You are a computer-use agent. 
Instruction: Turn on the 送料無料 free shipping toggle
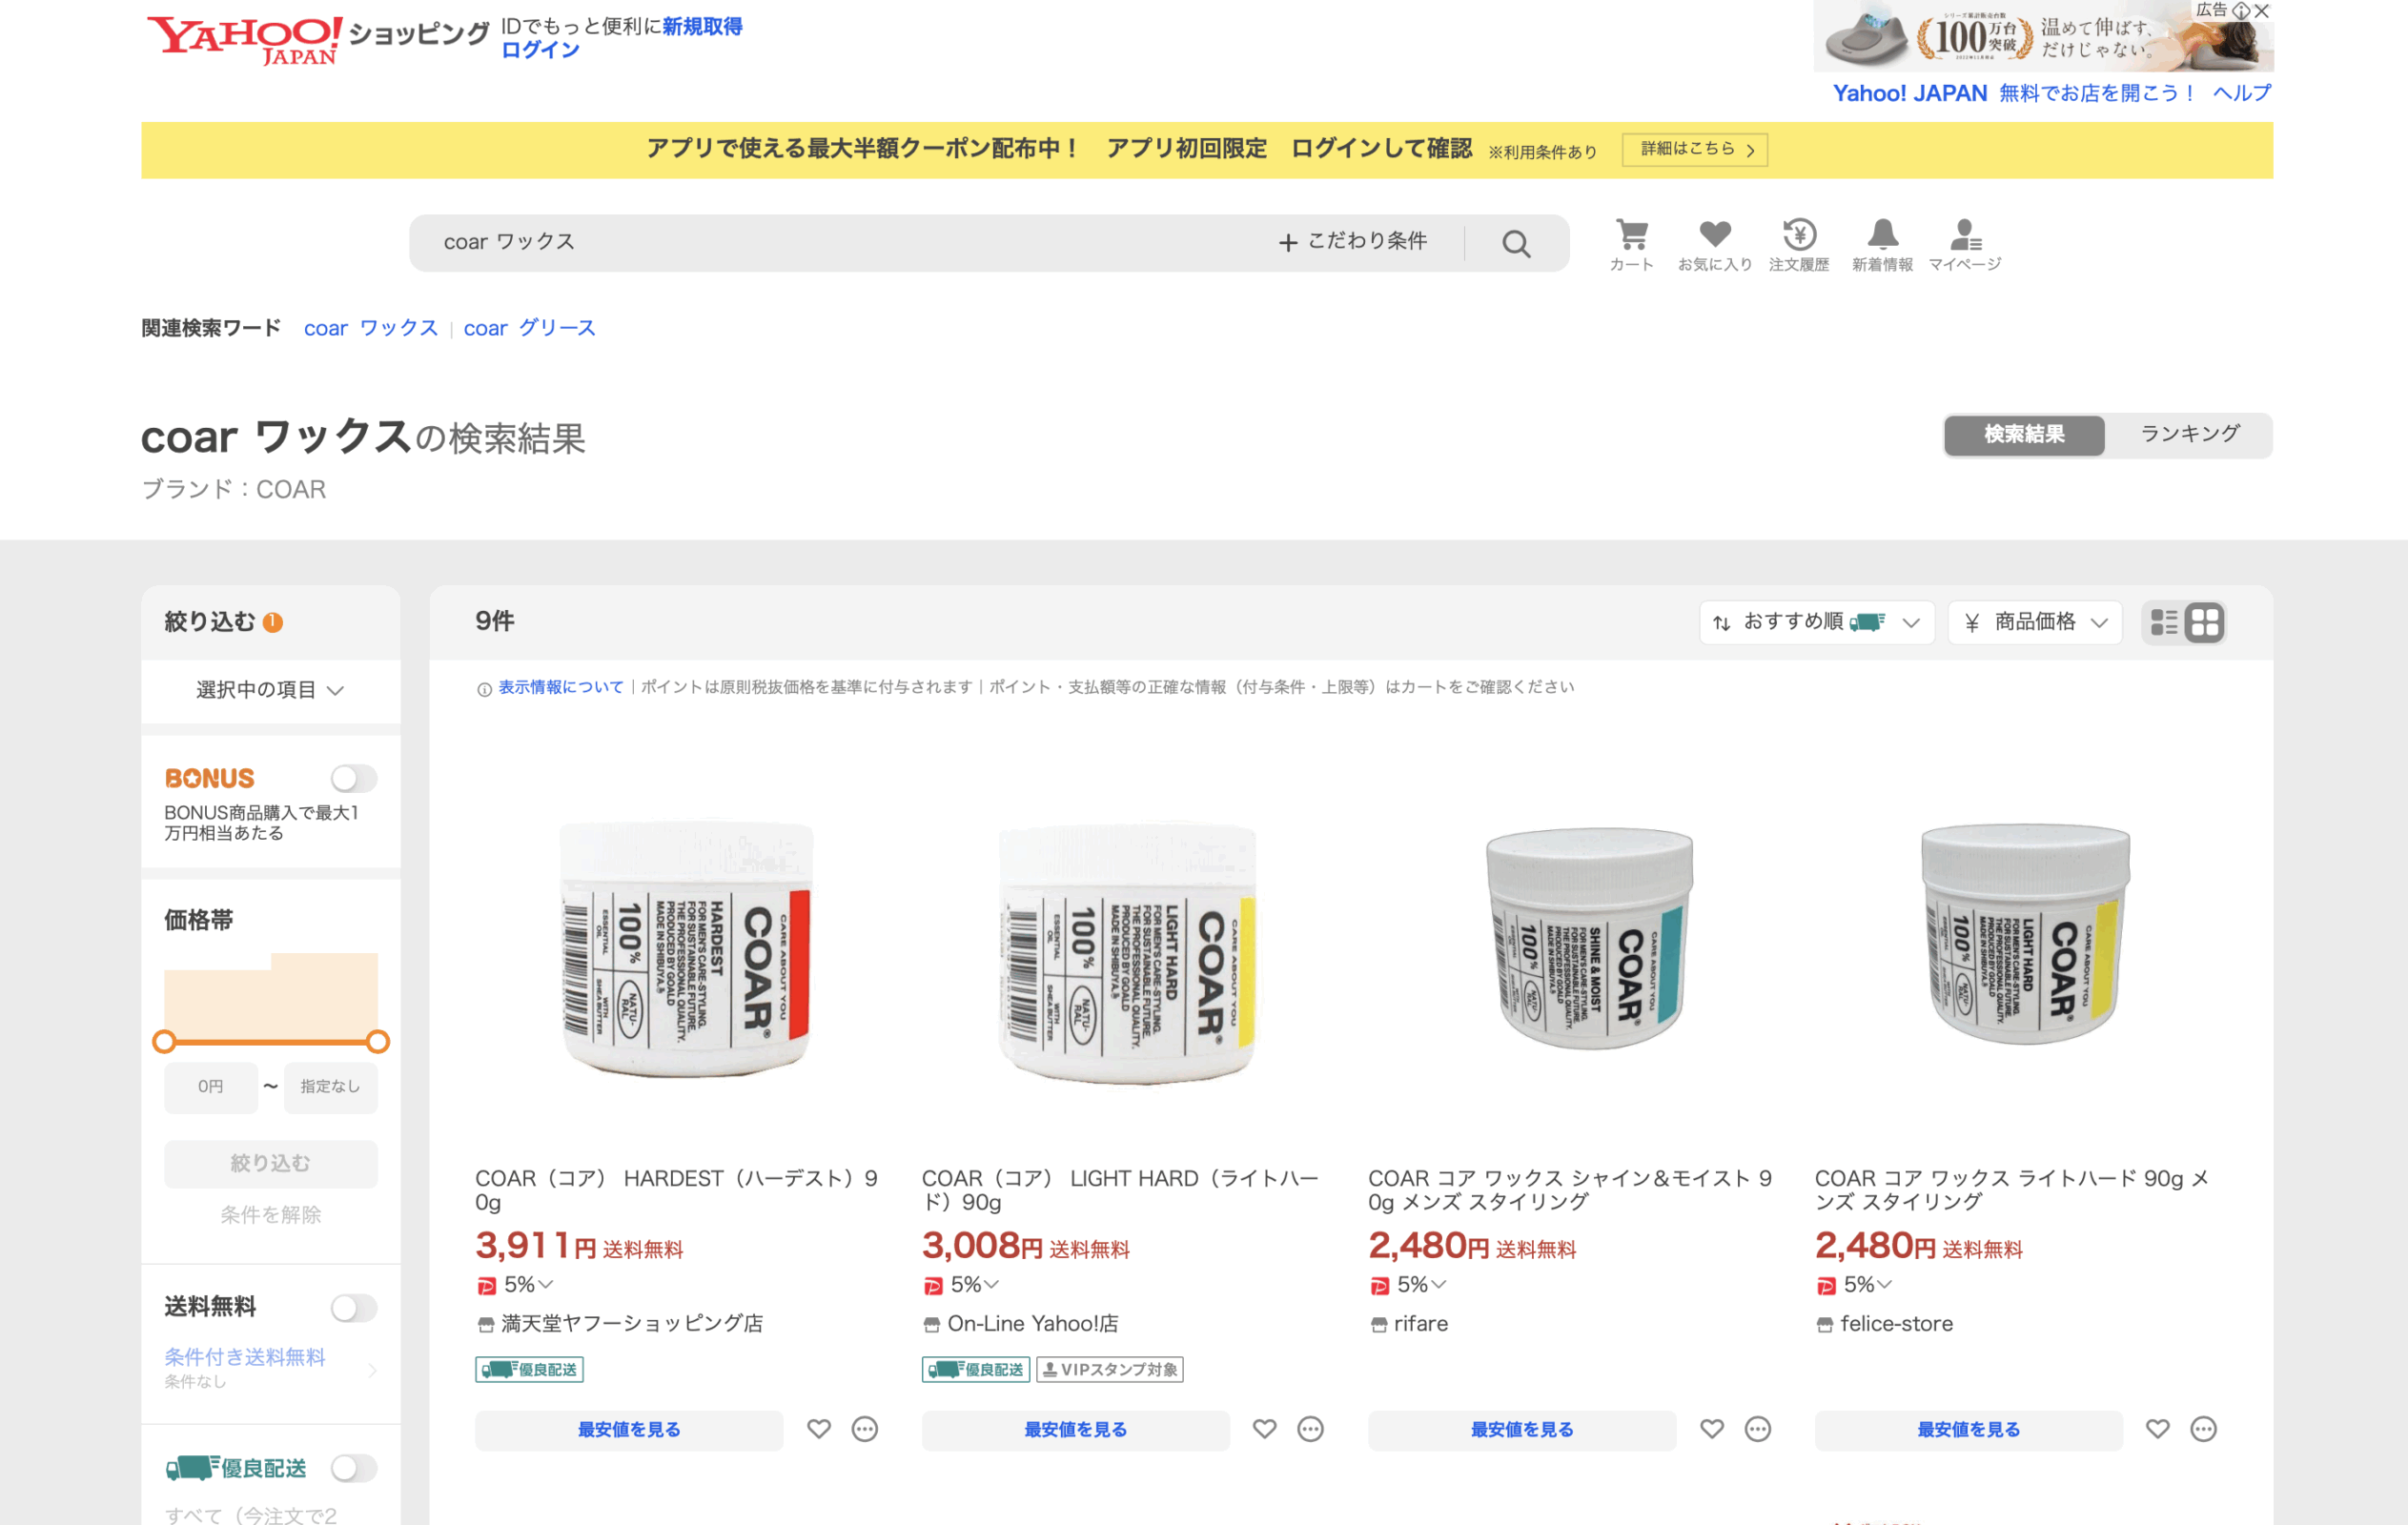tap(353, 1308)
